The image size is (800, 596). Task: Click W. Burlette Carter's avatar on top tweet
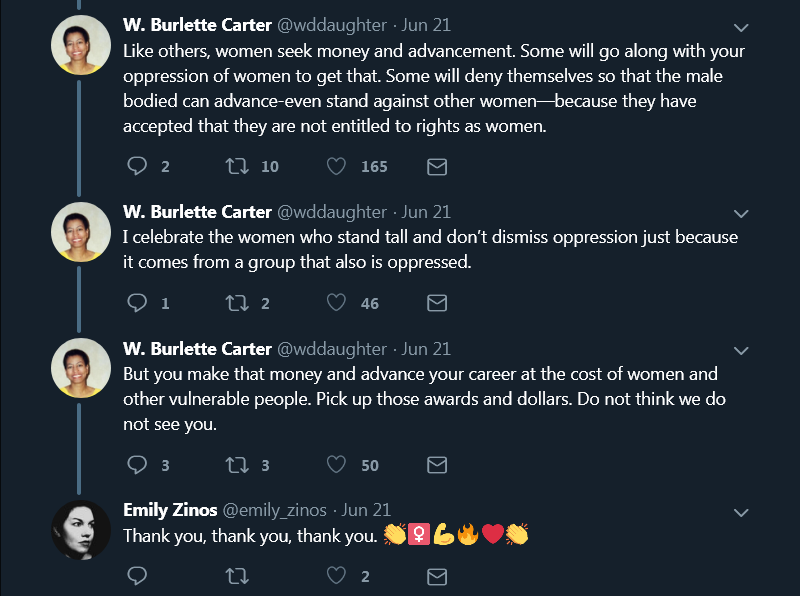pyautogui.click(x=80, y=44)
